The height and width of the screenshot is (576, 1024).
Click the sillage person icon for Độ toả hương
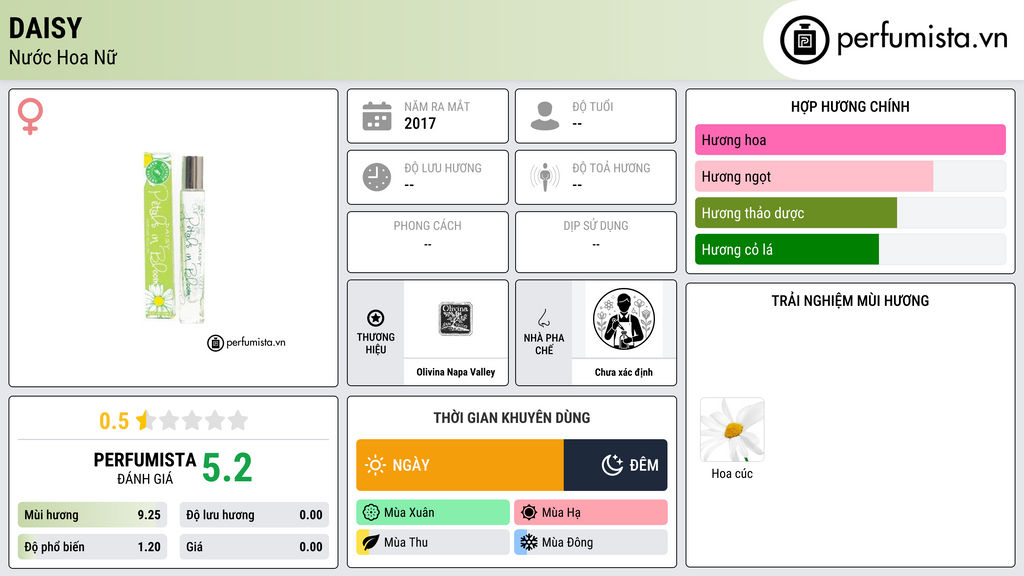tap(545, 177)
